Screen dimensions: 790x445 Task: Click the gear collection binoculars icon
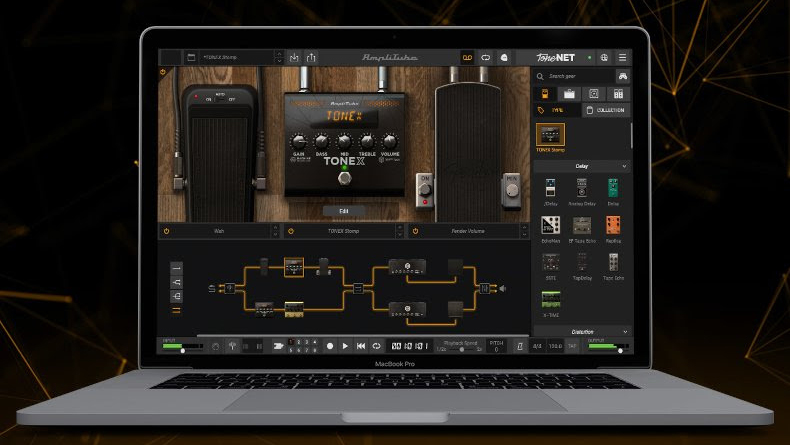[623, 76]
